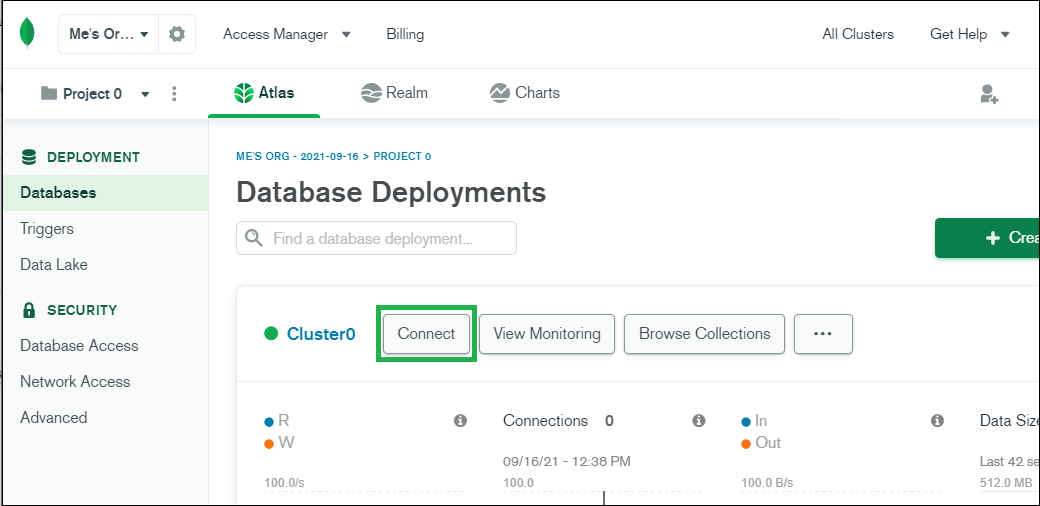Open the Cluster0 ellipsis more-options button
The height and width of the screenshot is (506, 1040).
(x=823, y=334)
